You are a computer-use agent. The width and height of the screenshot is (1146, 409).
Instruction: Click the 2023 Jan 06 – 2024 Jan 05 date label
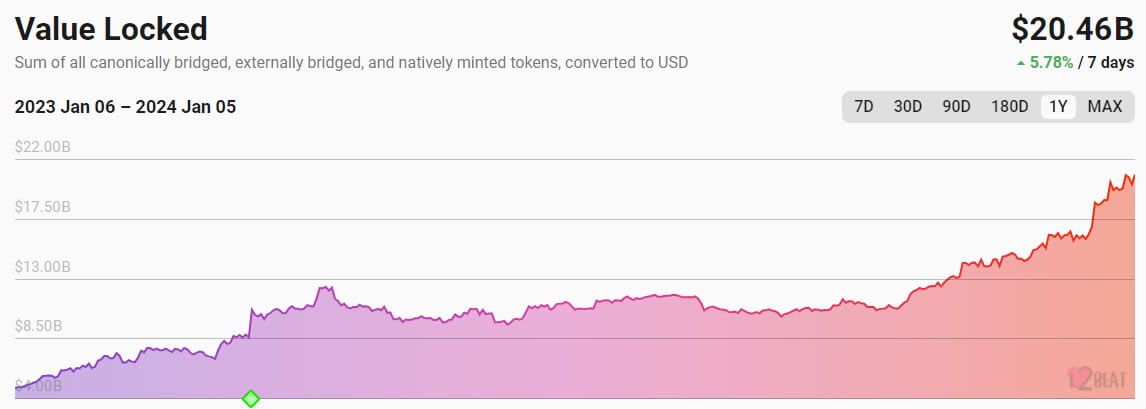coord(125,107)
